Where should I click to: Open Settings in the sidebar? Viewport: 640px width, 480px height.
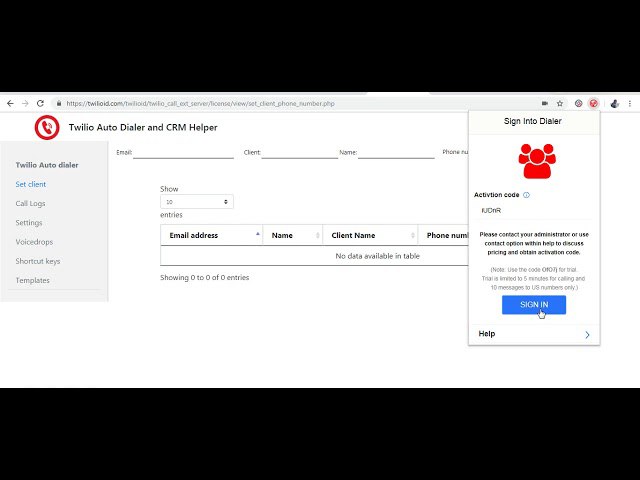(29, 223)
